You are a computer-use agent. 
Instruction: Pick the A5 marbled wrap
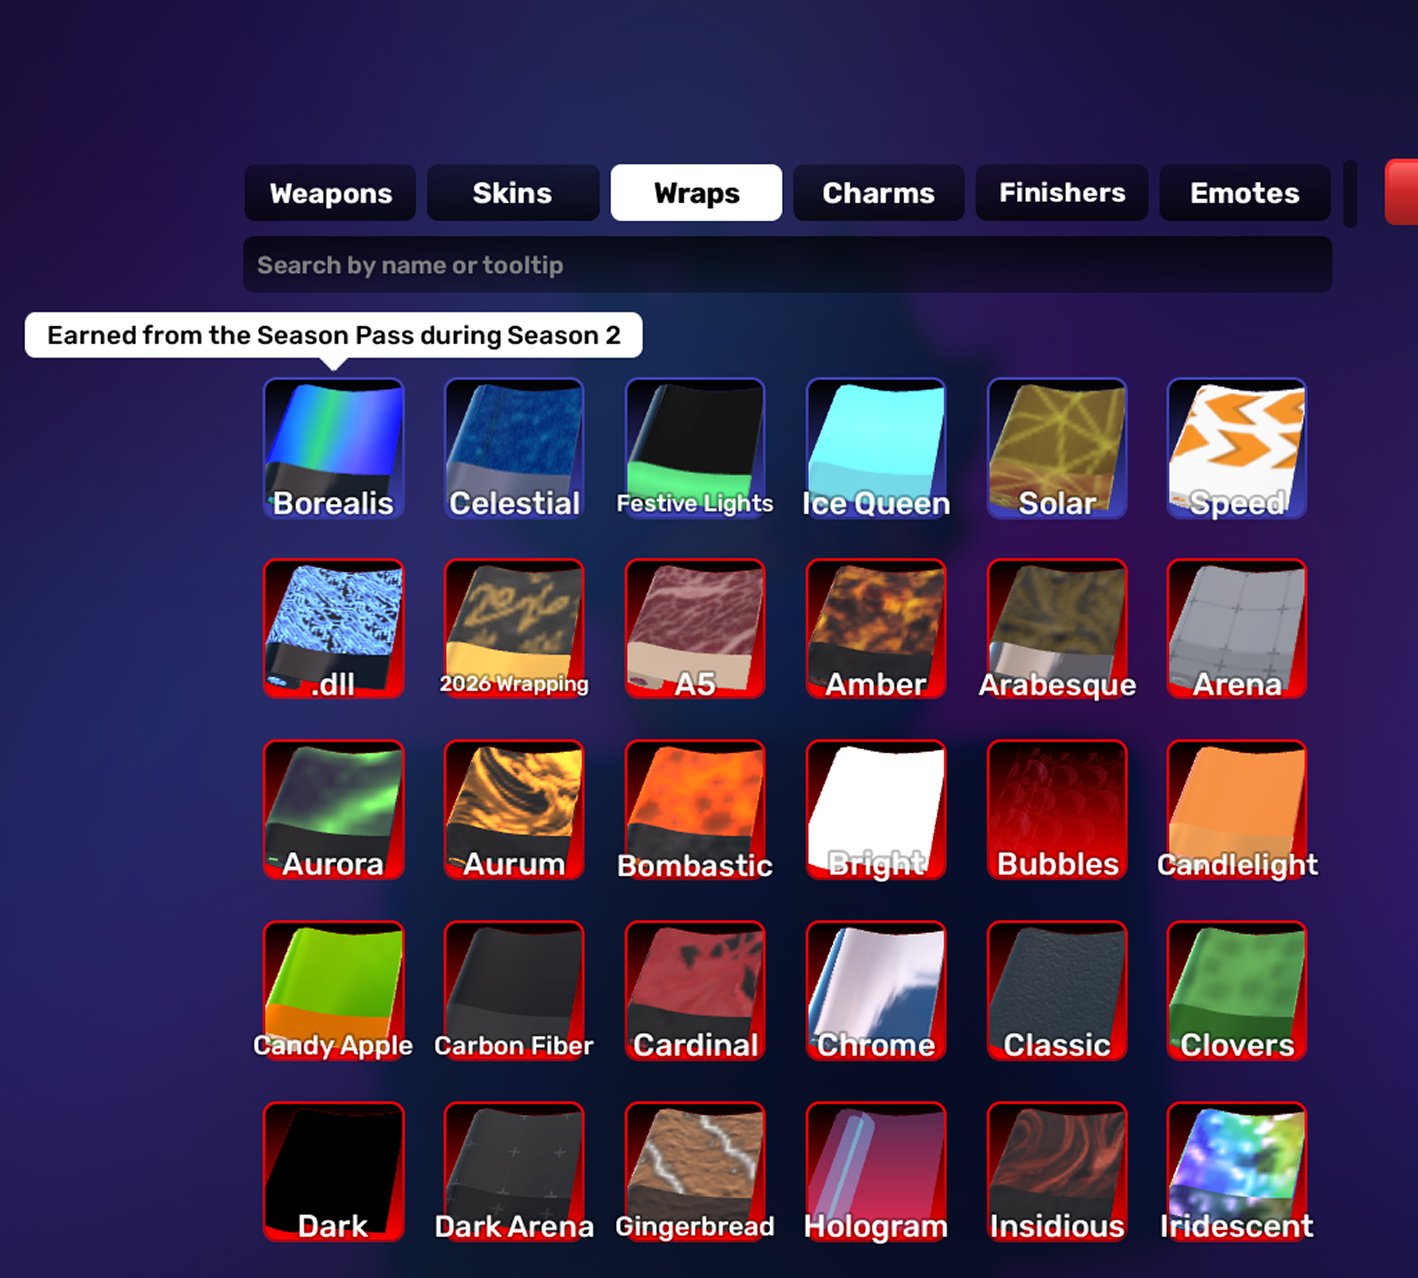click(x=695, y=629)
